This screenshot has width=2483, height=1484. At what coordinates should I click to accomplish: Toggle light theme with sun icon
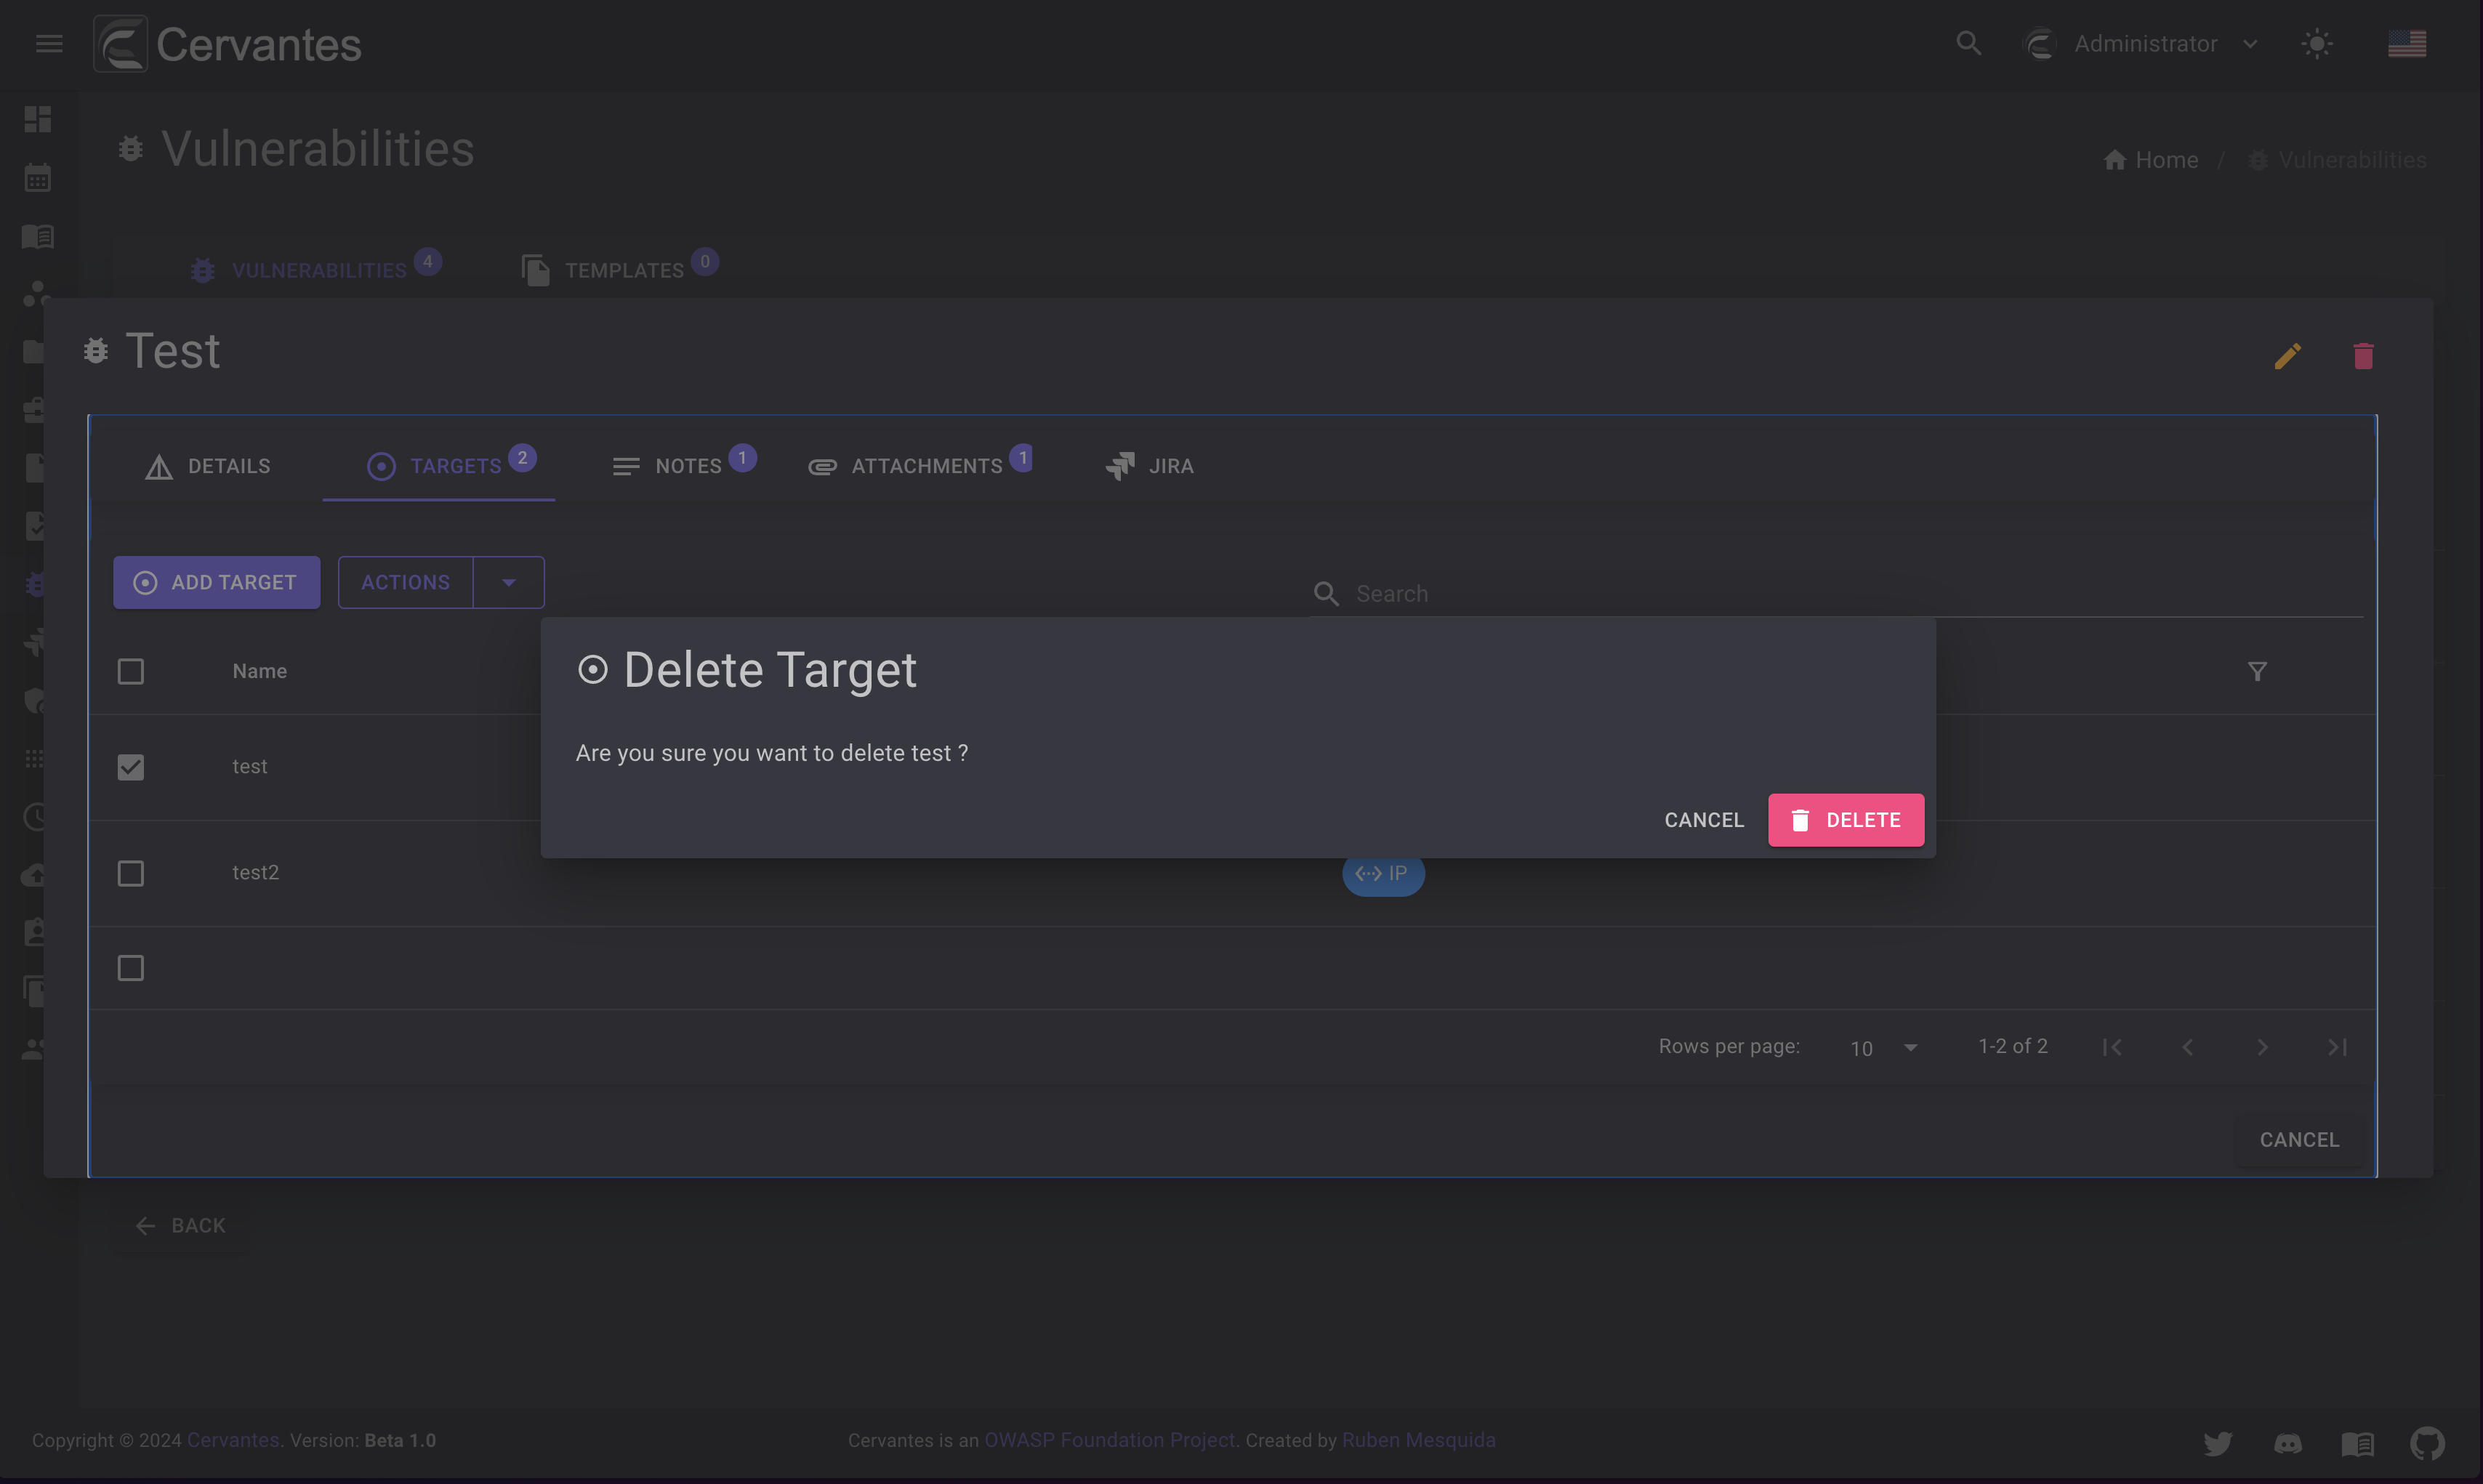[x=2316, y=44]
